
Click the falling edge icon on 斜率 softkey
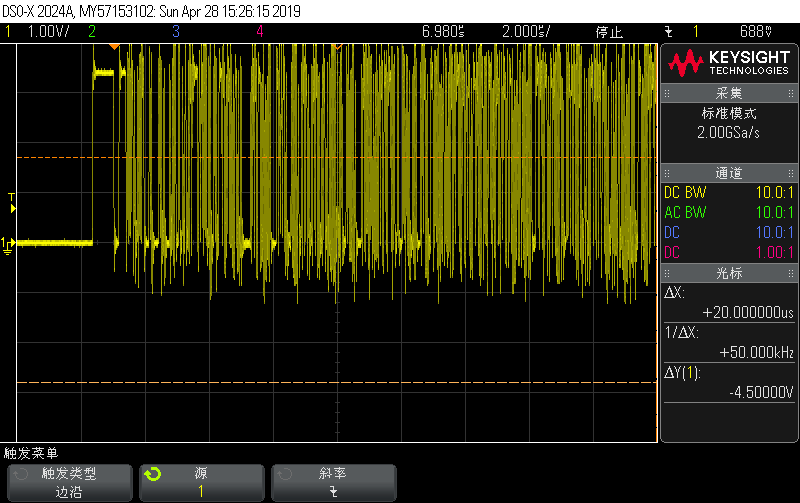click(x=333, y=492)
